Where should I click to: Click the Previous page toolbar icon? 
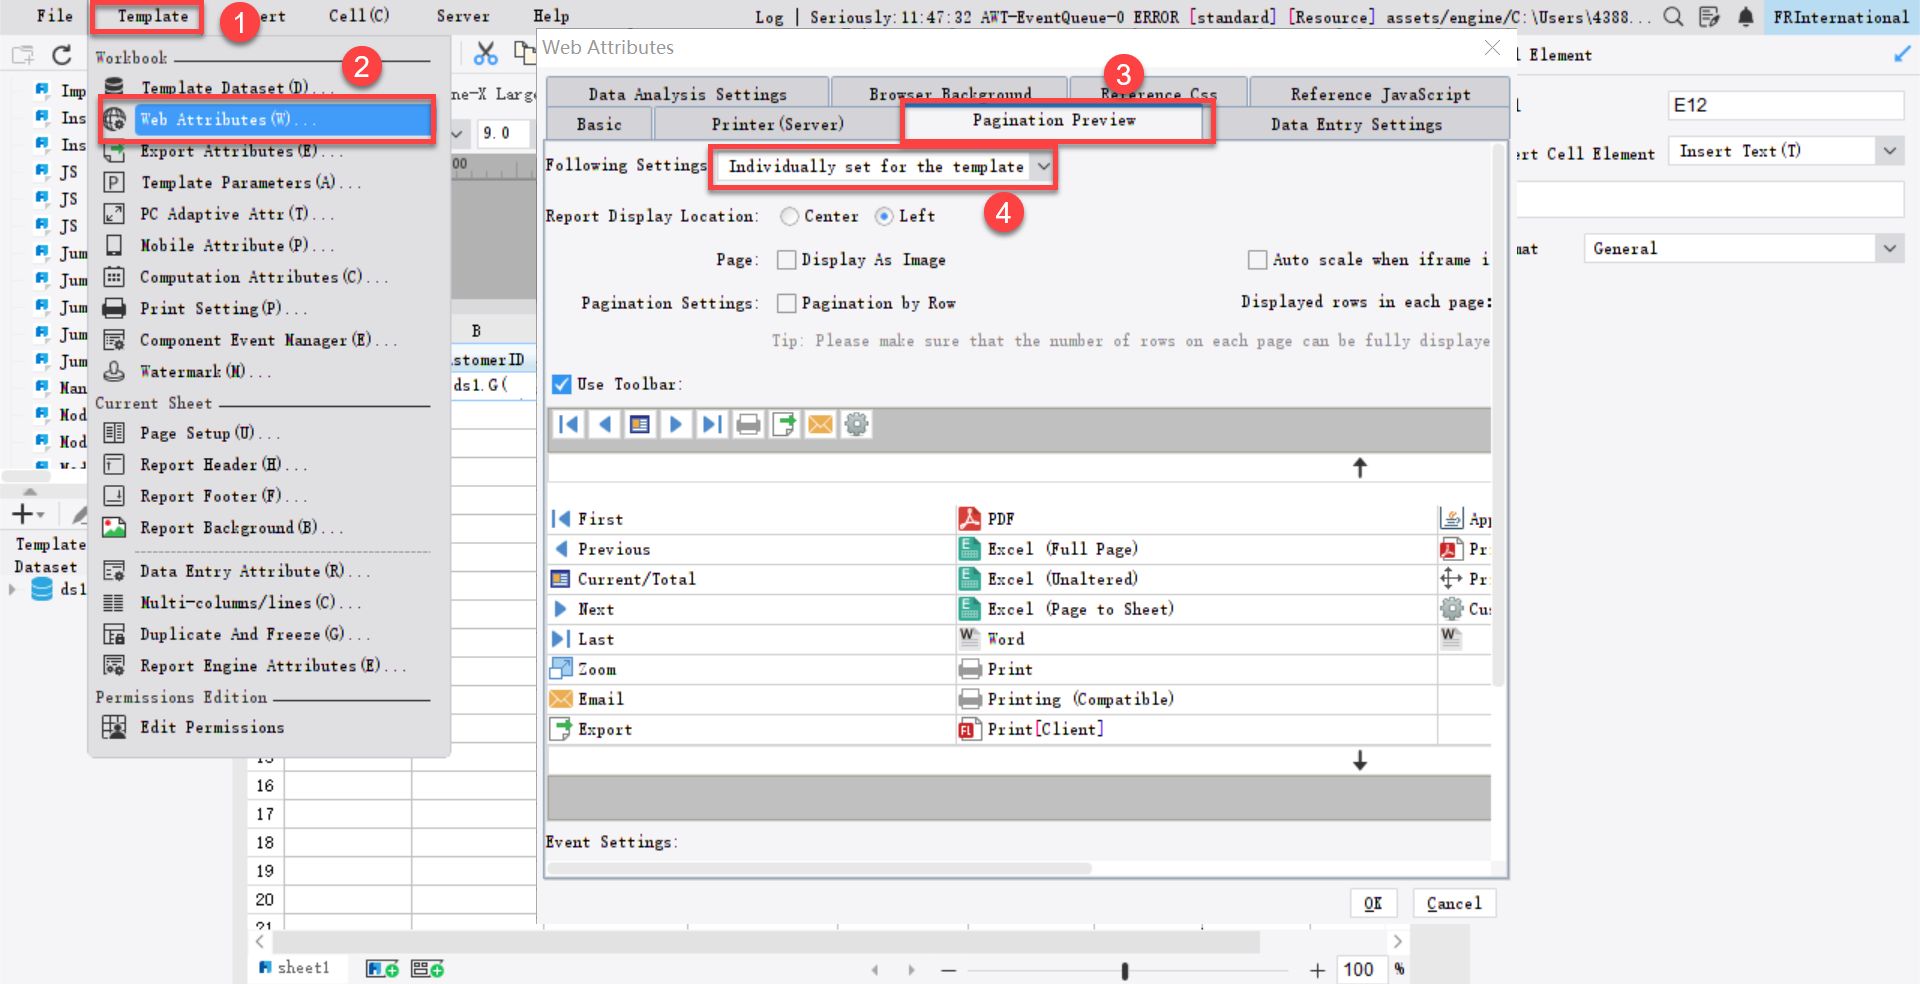tap(604, 424)
